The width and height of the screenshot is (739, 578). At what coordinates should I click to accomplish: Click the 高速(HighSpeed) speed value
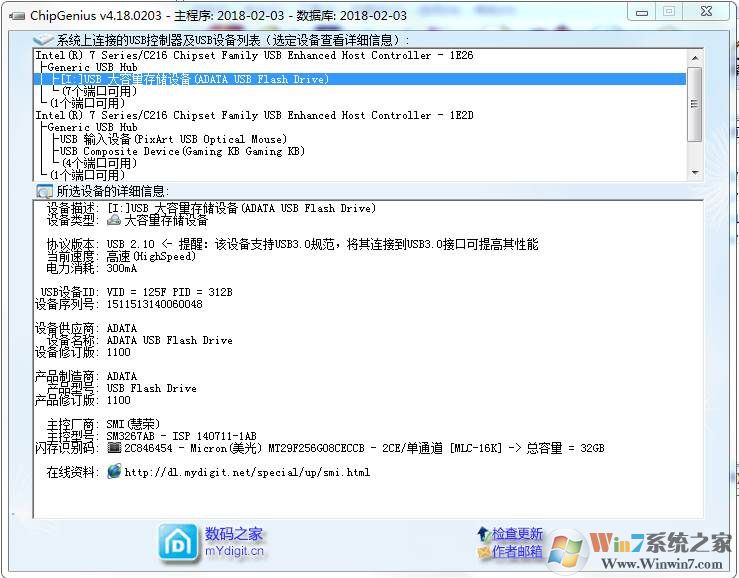(151, 256)
